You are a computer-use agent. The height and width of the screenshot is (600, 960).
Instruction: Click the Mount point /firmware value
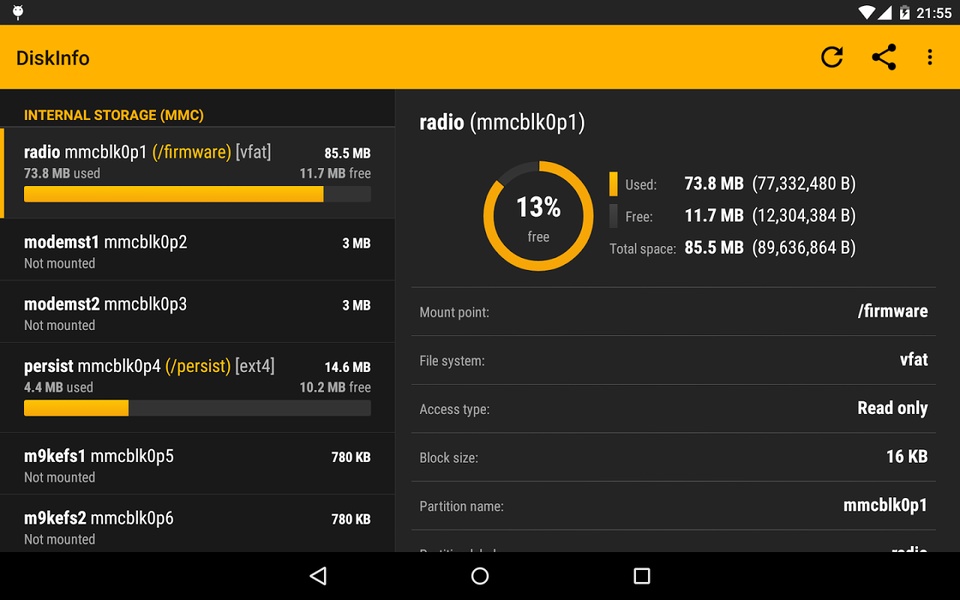tap(893, 311)
